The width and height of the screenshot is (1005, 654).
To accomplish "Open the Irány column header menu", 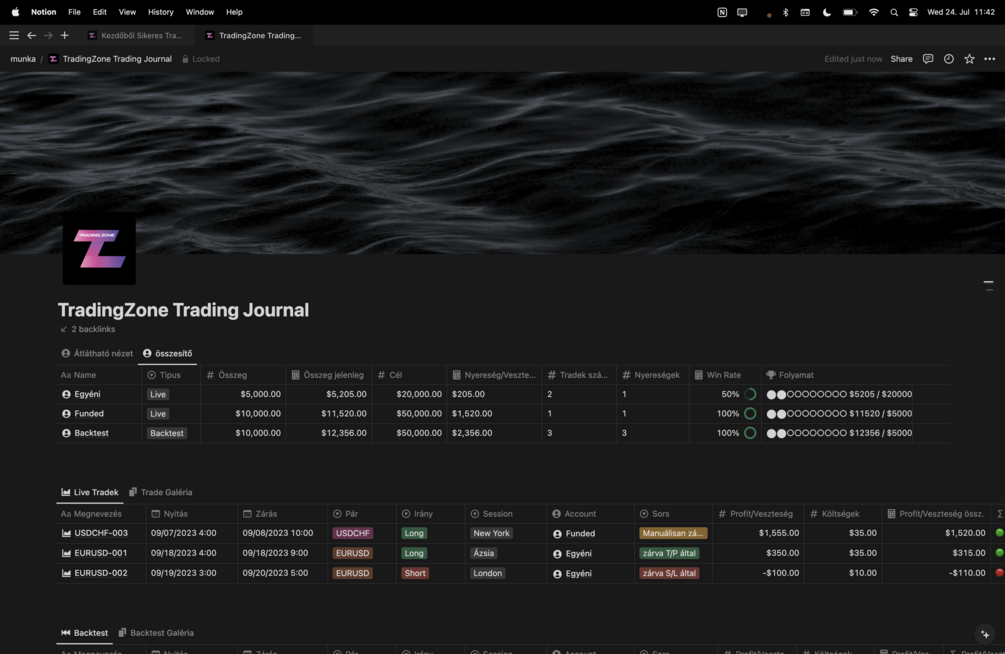I will 430,514.
